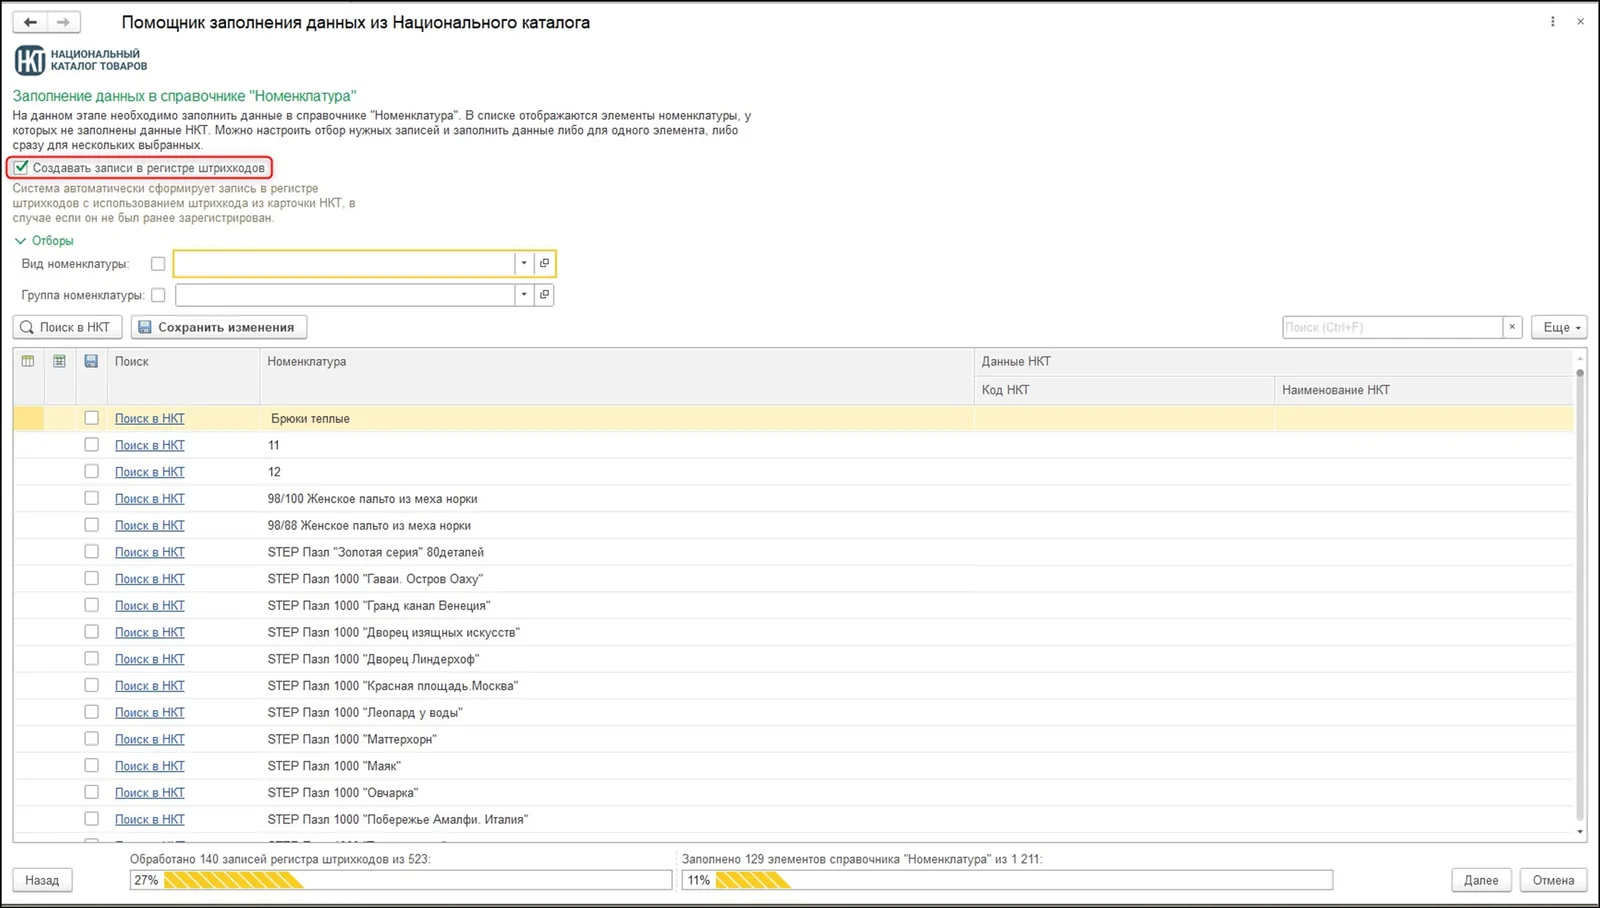Click the second table grid icon in the header
Screen dimensions: 1600x908
(60, 361)
